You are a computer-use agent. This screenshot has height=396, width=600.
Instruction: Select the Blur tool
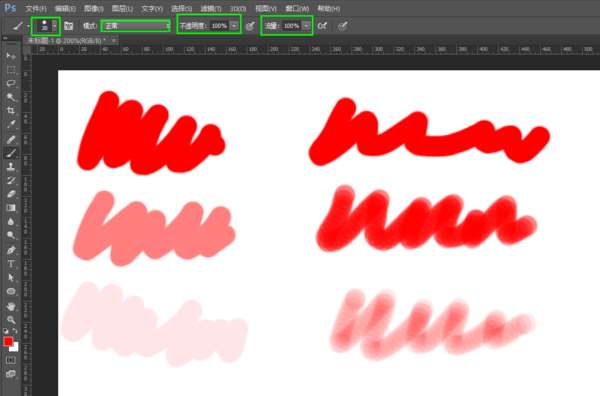click(x=11, y=222)
